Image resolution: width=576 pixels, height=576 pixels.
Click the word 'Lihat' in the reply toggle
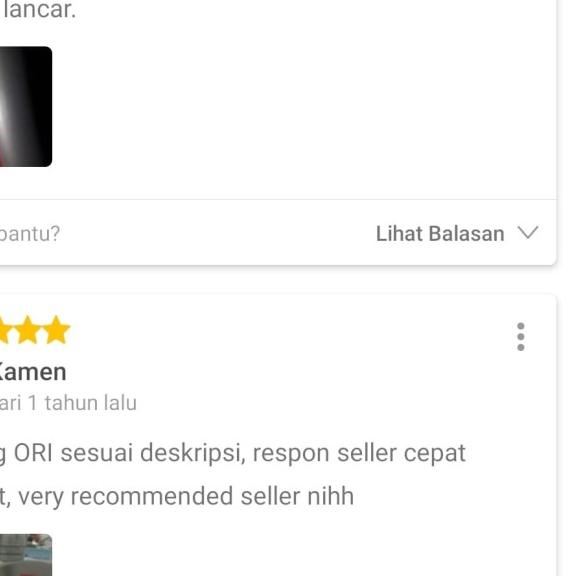399,234
